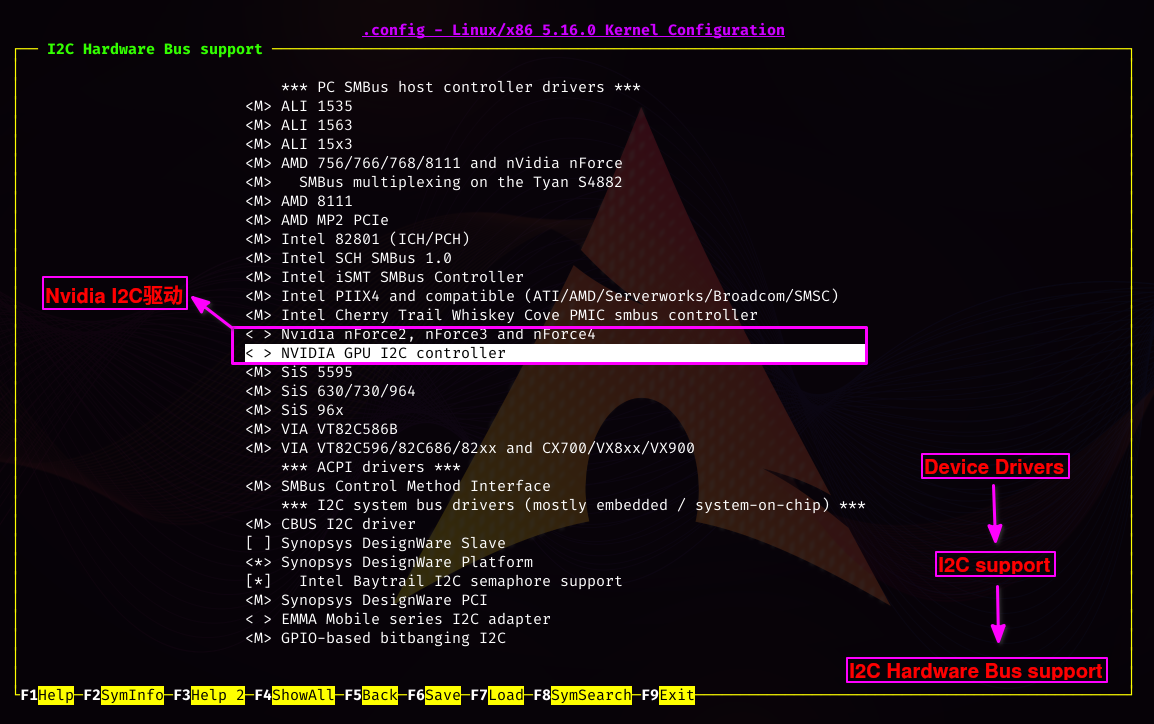Select AMD MP2 PCIe entry
This screenshot has height=724, width=1154.
(x=334, y=220)
